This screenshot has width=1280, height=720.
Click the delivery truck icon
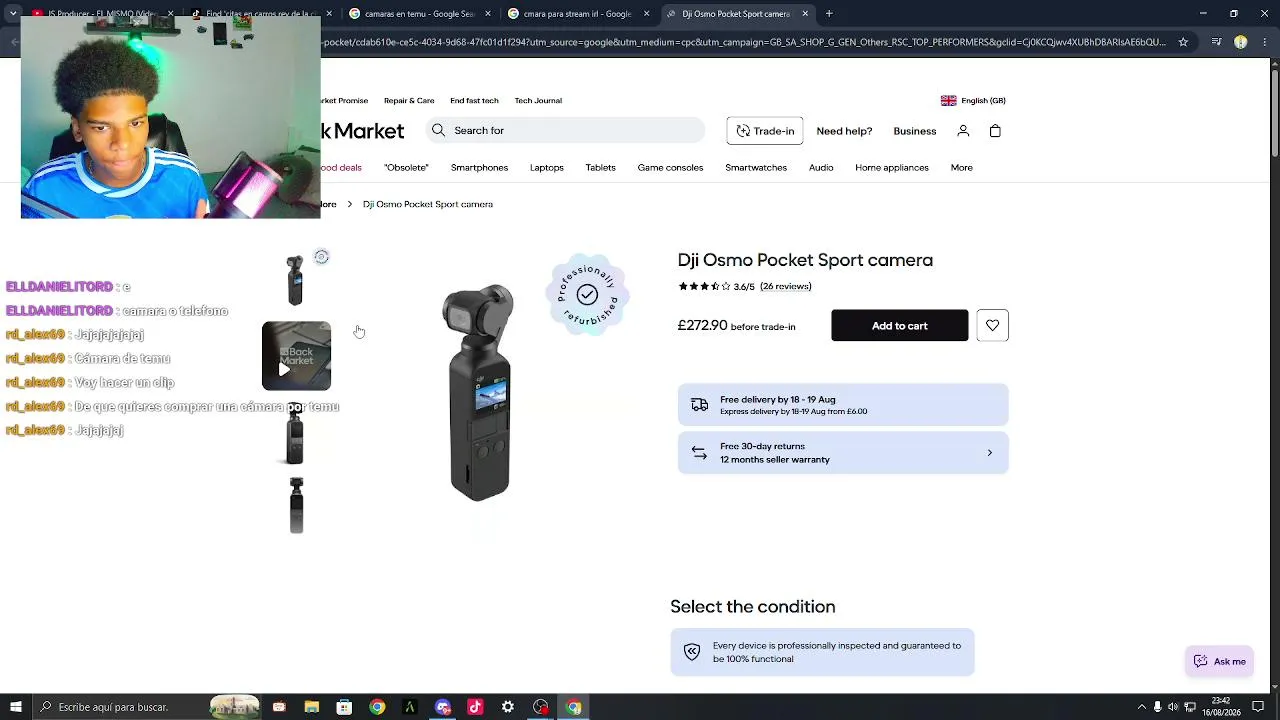[x=700, y=405]
